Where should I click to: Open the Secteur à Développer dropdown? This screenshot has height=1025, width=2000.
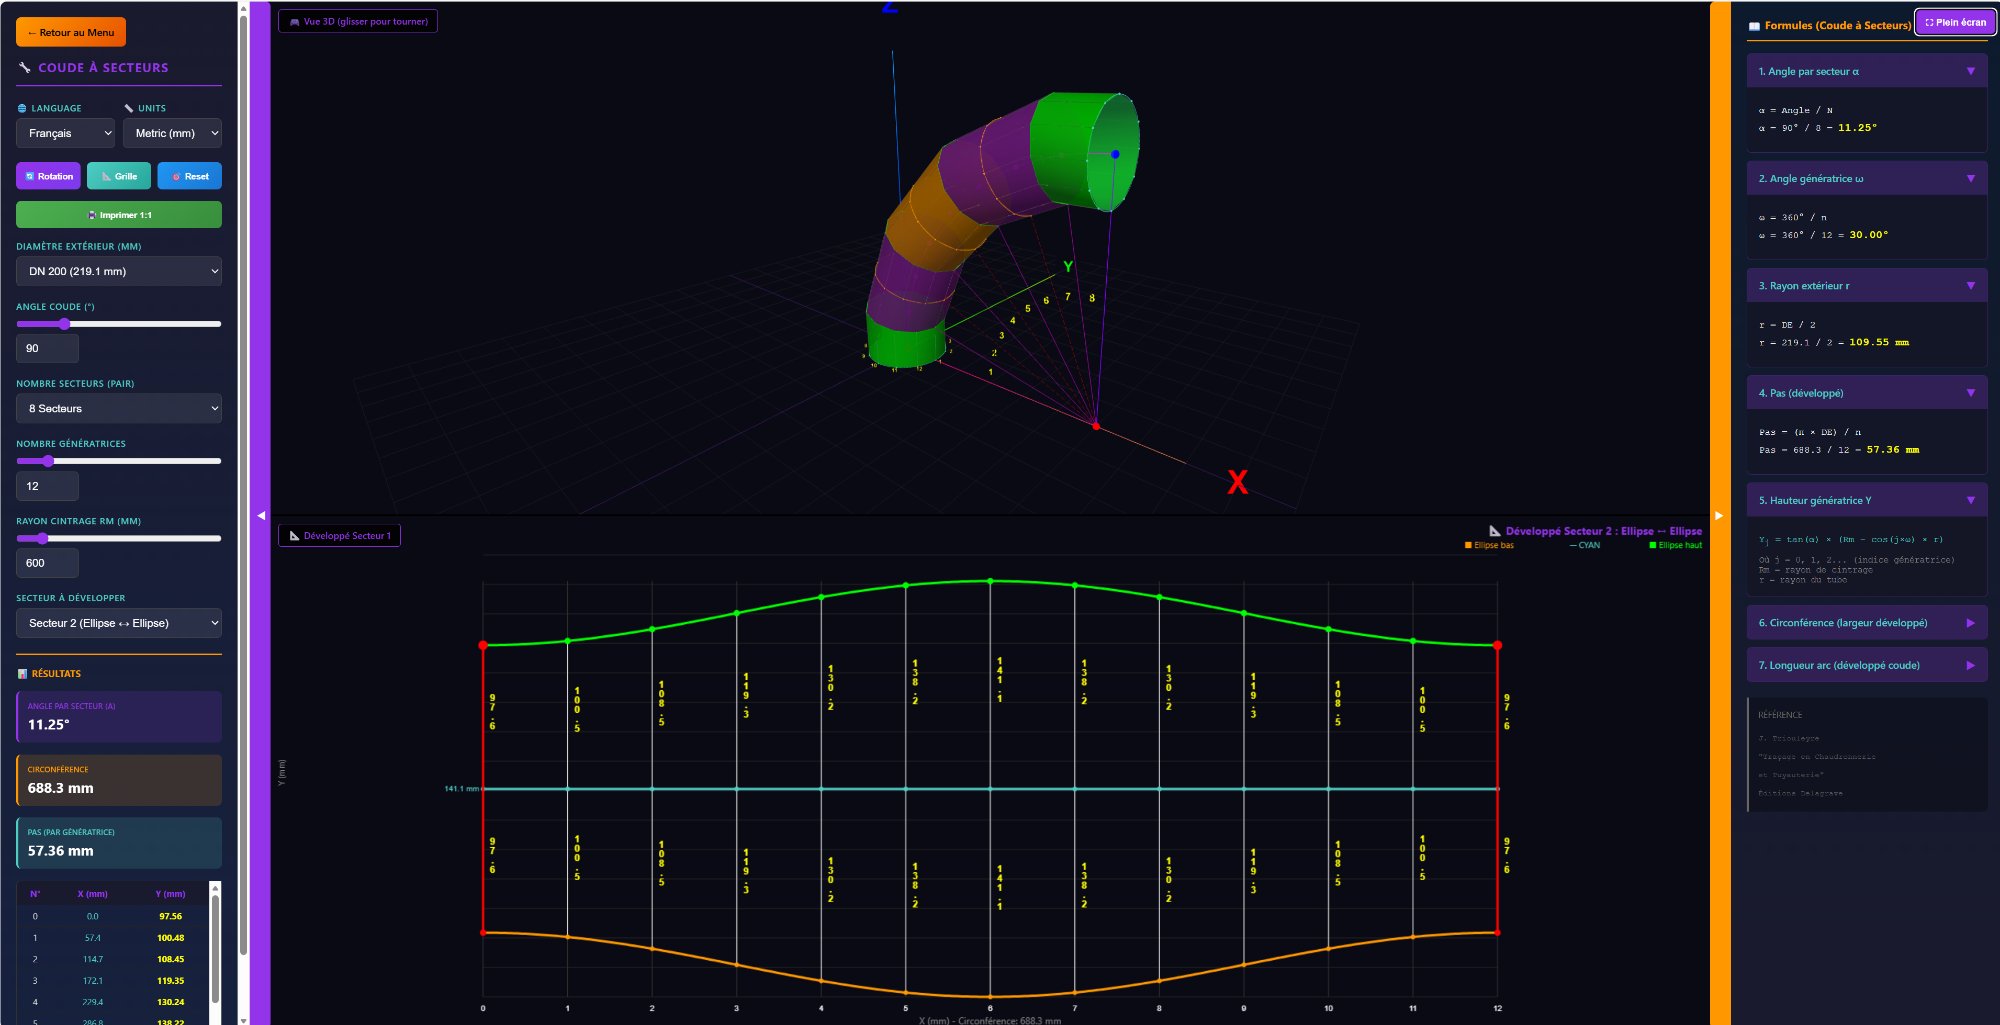(119, 623)
